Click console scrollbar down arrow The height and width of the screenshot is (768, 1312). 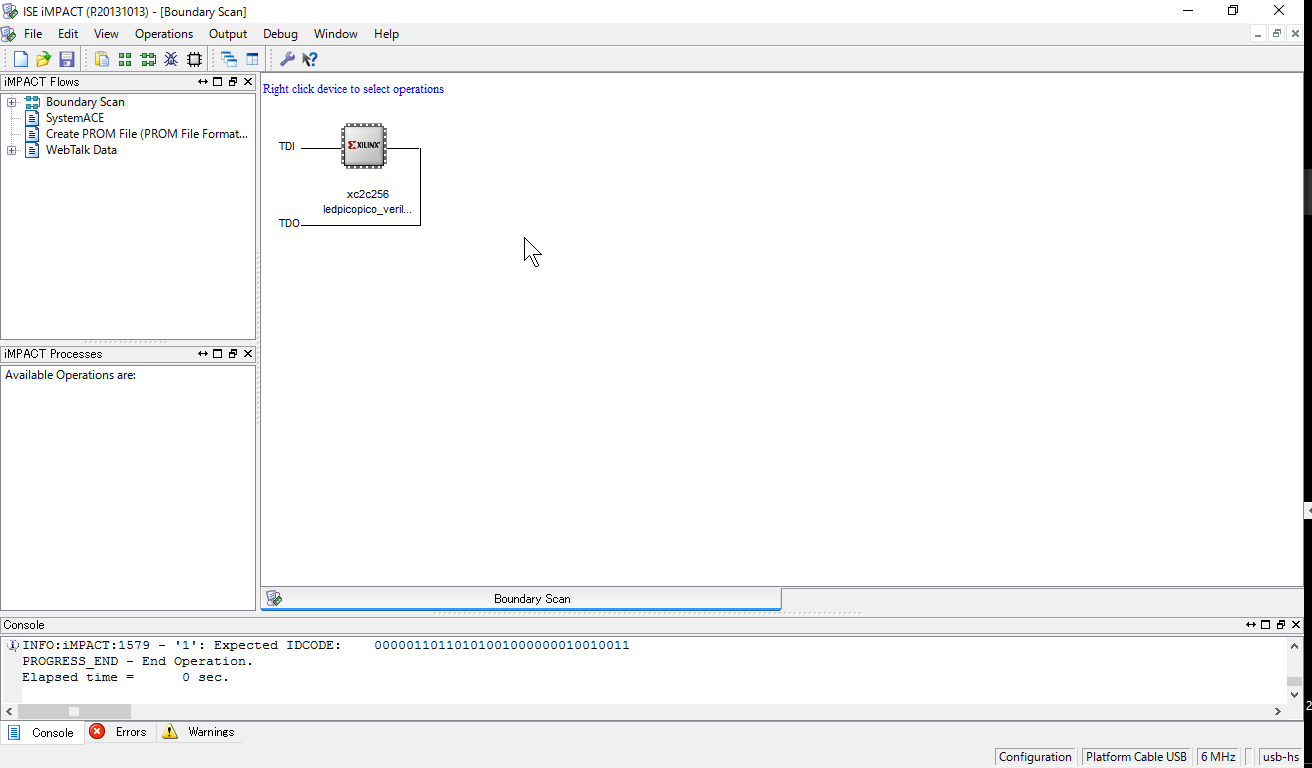click(x=1294, y=695)
